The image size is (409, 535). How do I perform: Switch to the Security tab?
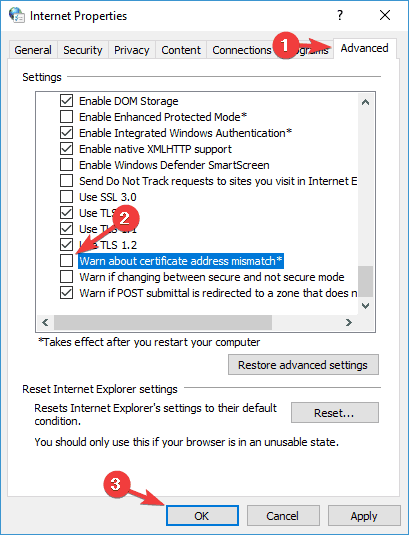(x=83, y=50)
